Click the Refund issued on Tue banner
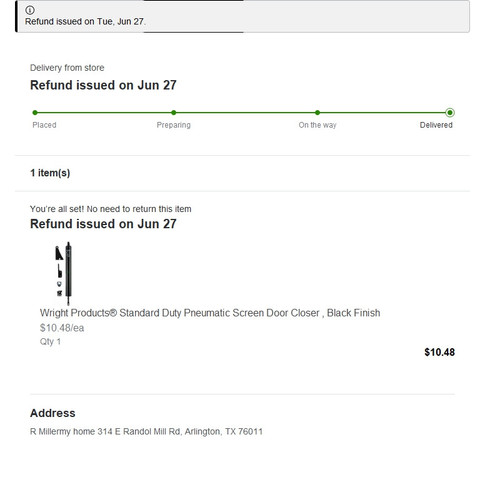Viewport: 500px width, 479px height. tap(243, 16)
